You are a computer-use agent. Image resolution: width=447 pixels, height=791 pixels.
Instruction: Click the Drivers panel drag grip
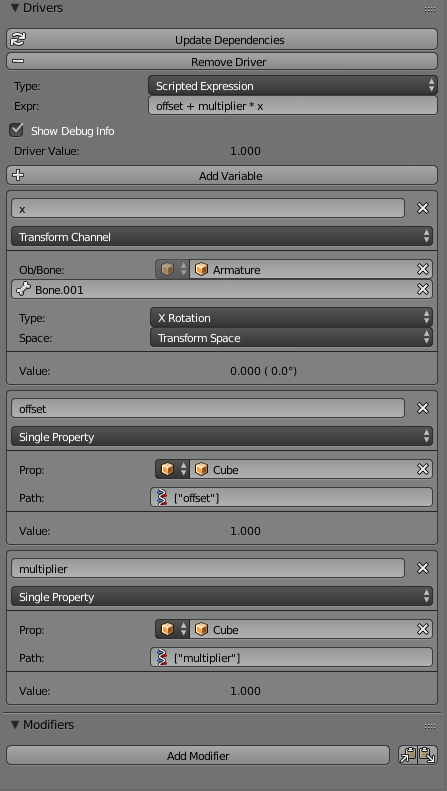(430, 9)
